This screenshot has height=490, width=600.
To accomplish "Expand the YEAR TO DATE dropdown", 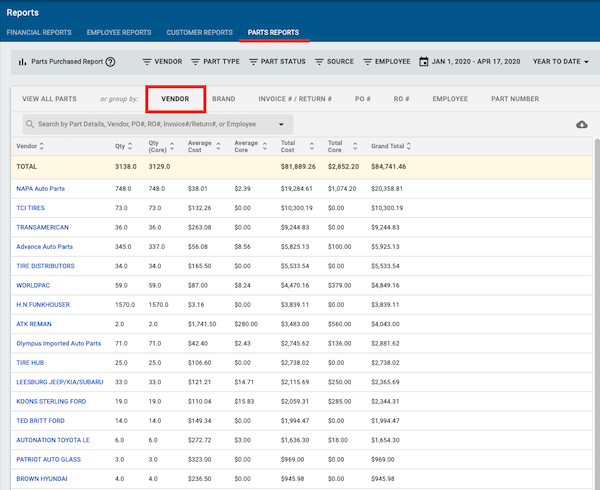I will pos(561,62).
